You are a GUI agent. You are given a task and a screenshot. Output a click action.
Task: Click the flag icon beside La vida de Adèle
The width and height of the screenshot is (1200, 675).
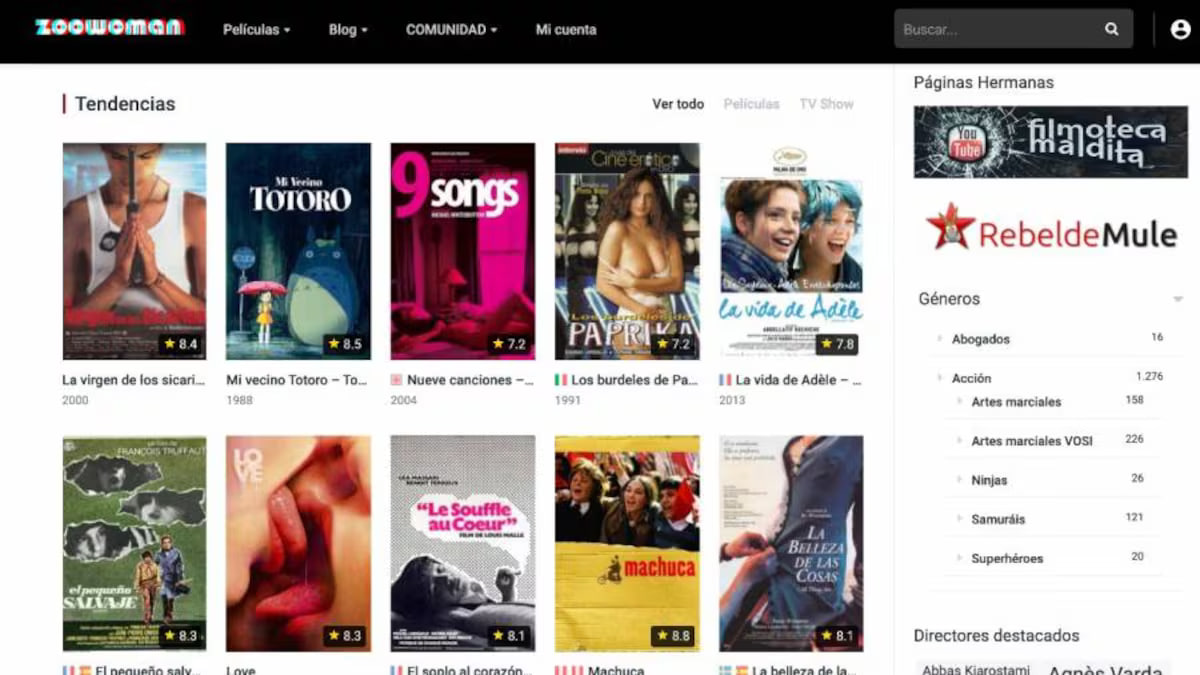pyautogui.click(x=725, y=380)
